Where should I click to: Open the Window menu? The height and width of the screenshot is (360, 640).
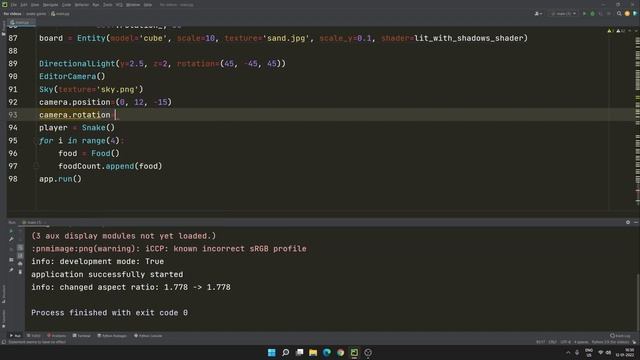pos(133,5)
